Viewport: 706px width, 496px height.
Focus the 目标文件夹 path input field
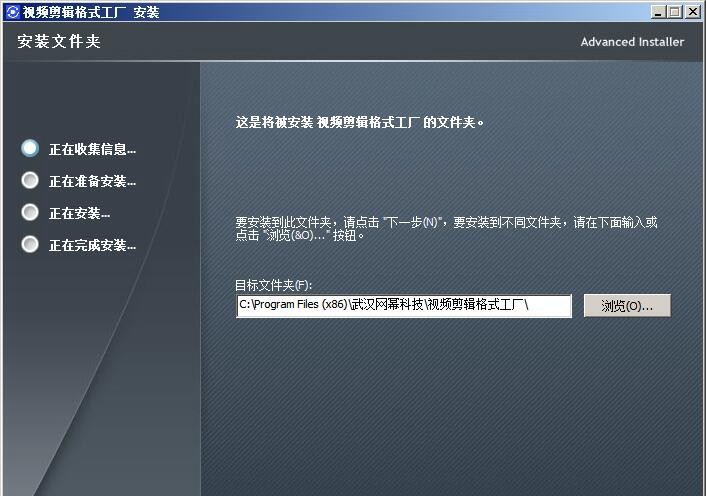click(404, 306)
